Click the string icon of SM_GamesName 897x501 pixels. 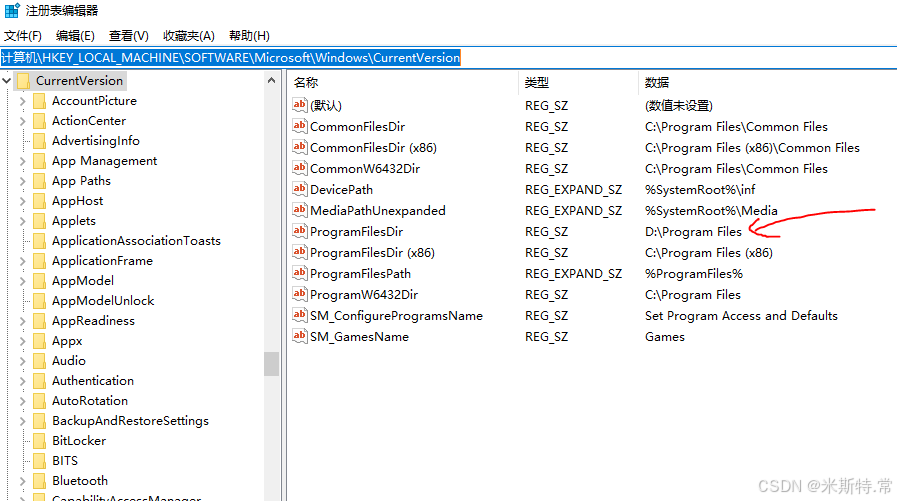tap(299, 336)
